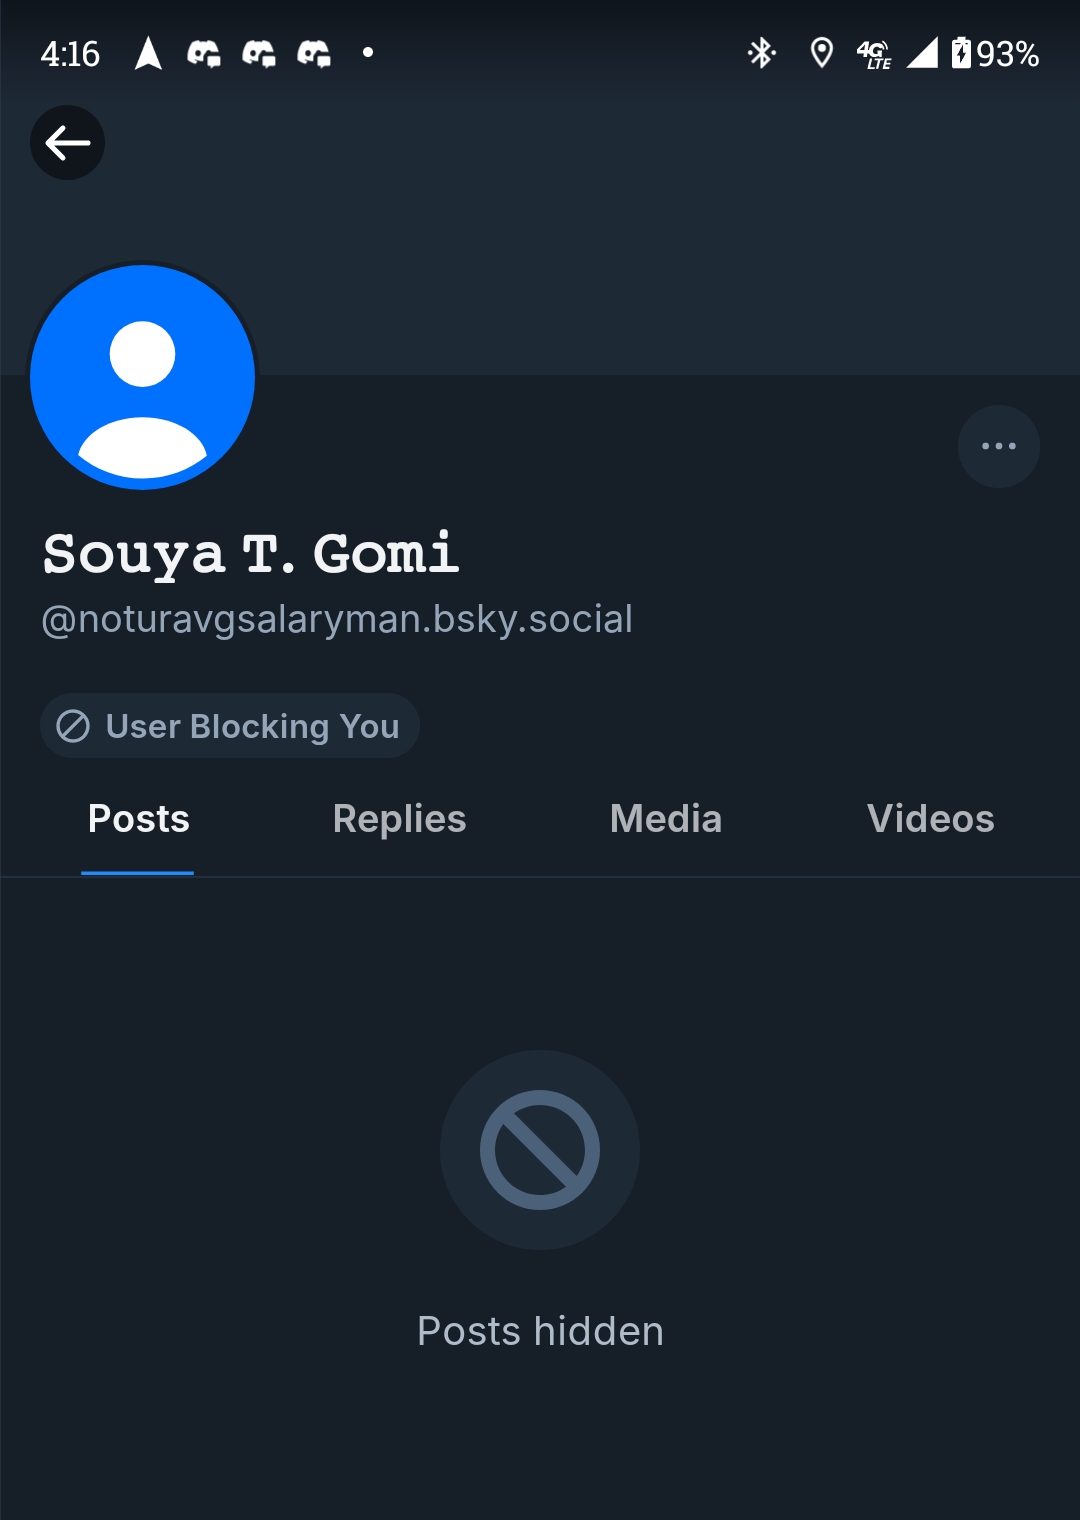Tap the Bluetooth status bar icon

click(x=762, y=53)
